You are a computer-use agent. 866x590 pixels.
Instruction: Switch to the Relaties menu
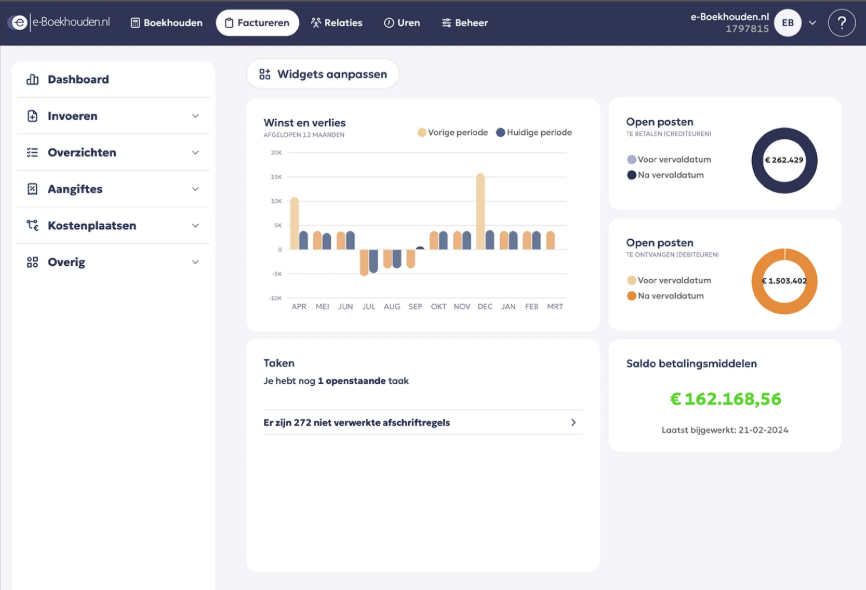pos(336,23)
